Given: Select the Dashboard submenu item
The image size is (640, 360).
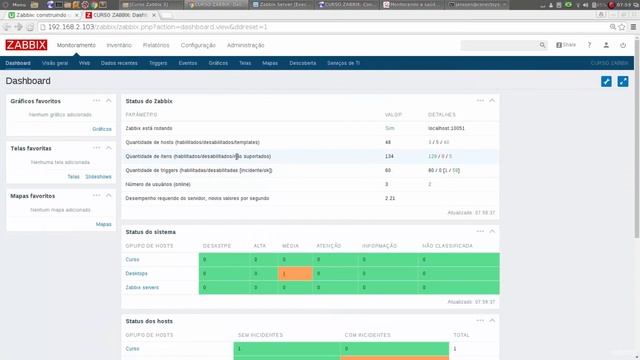Looking at the screenshot, I should pyautogui.click(x=18, y=63).
